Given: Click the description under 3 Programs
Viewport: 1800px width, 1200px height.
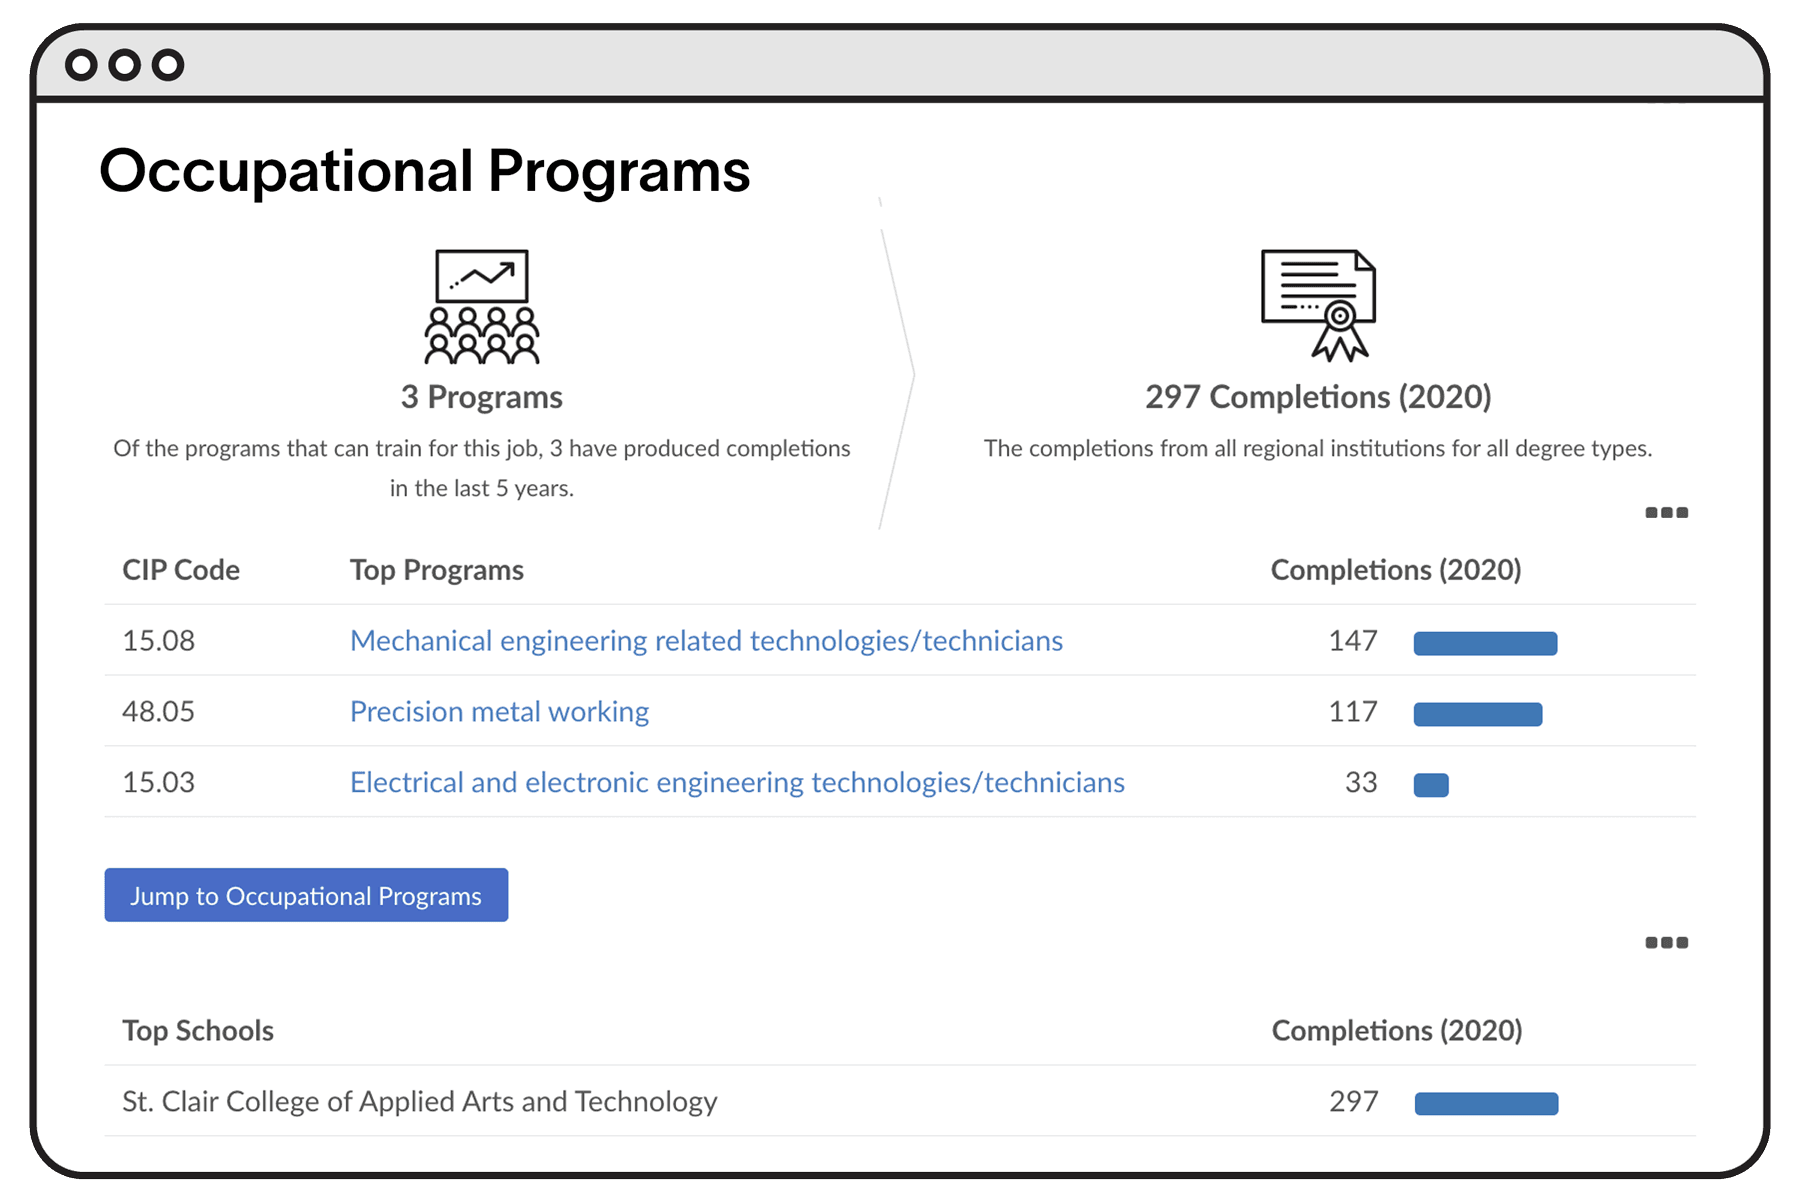Looking at the screenshot, I should [482, 468].
